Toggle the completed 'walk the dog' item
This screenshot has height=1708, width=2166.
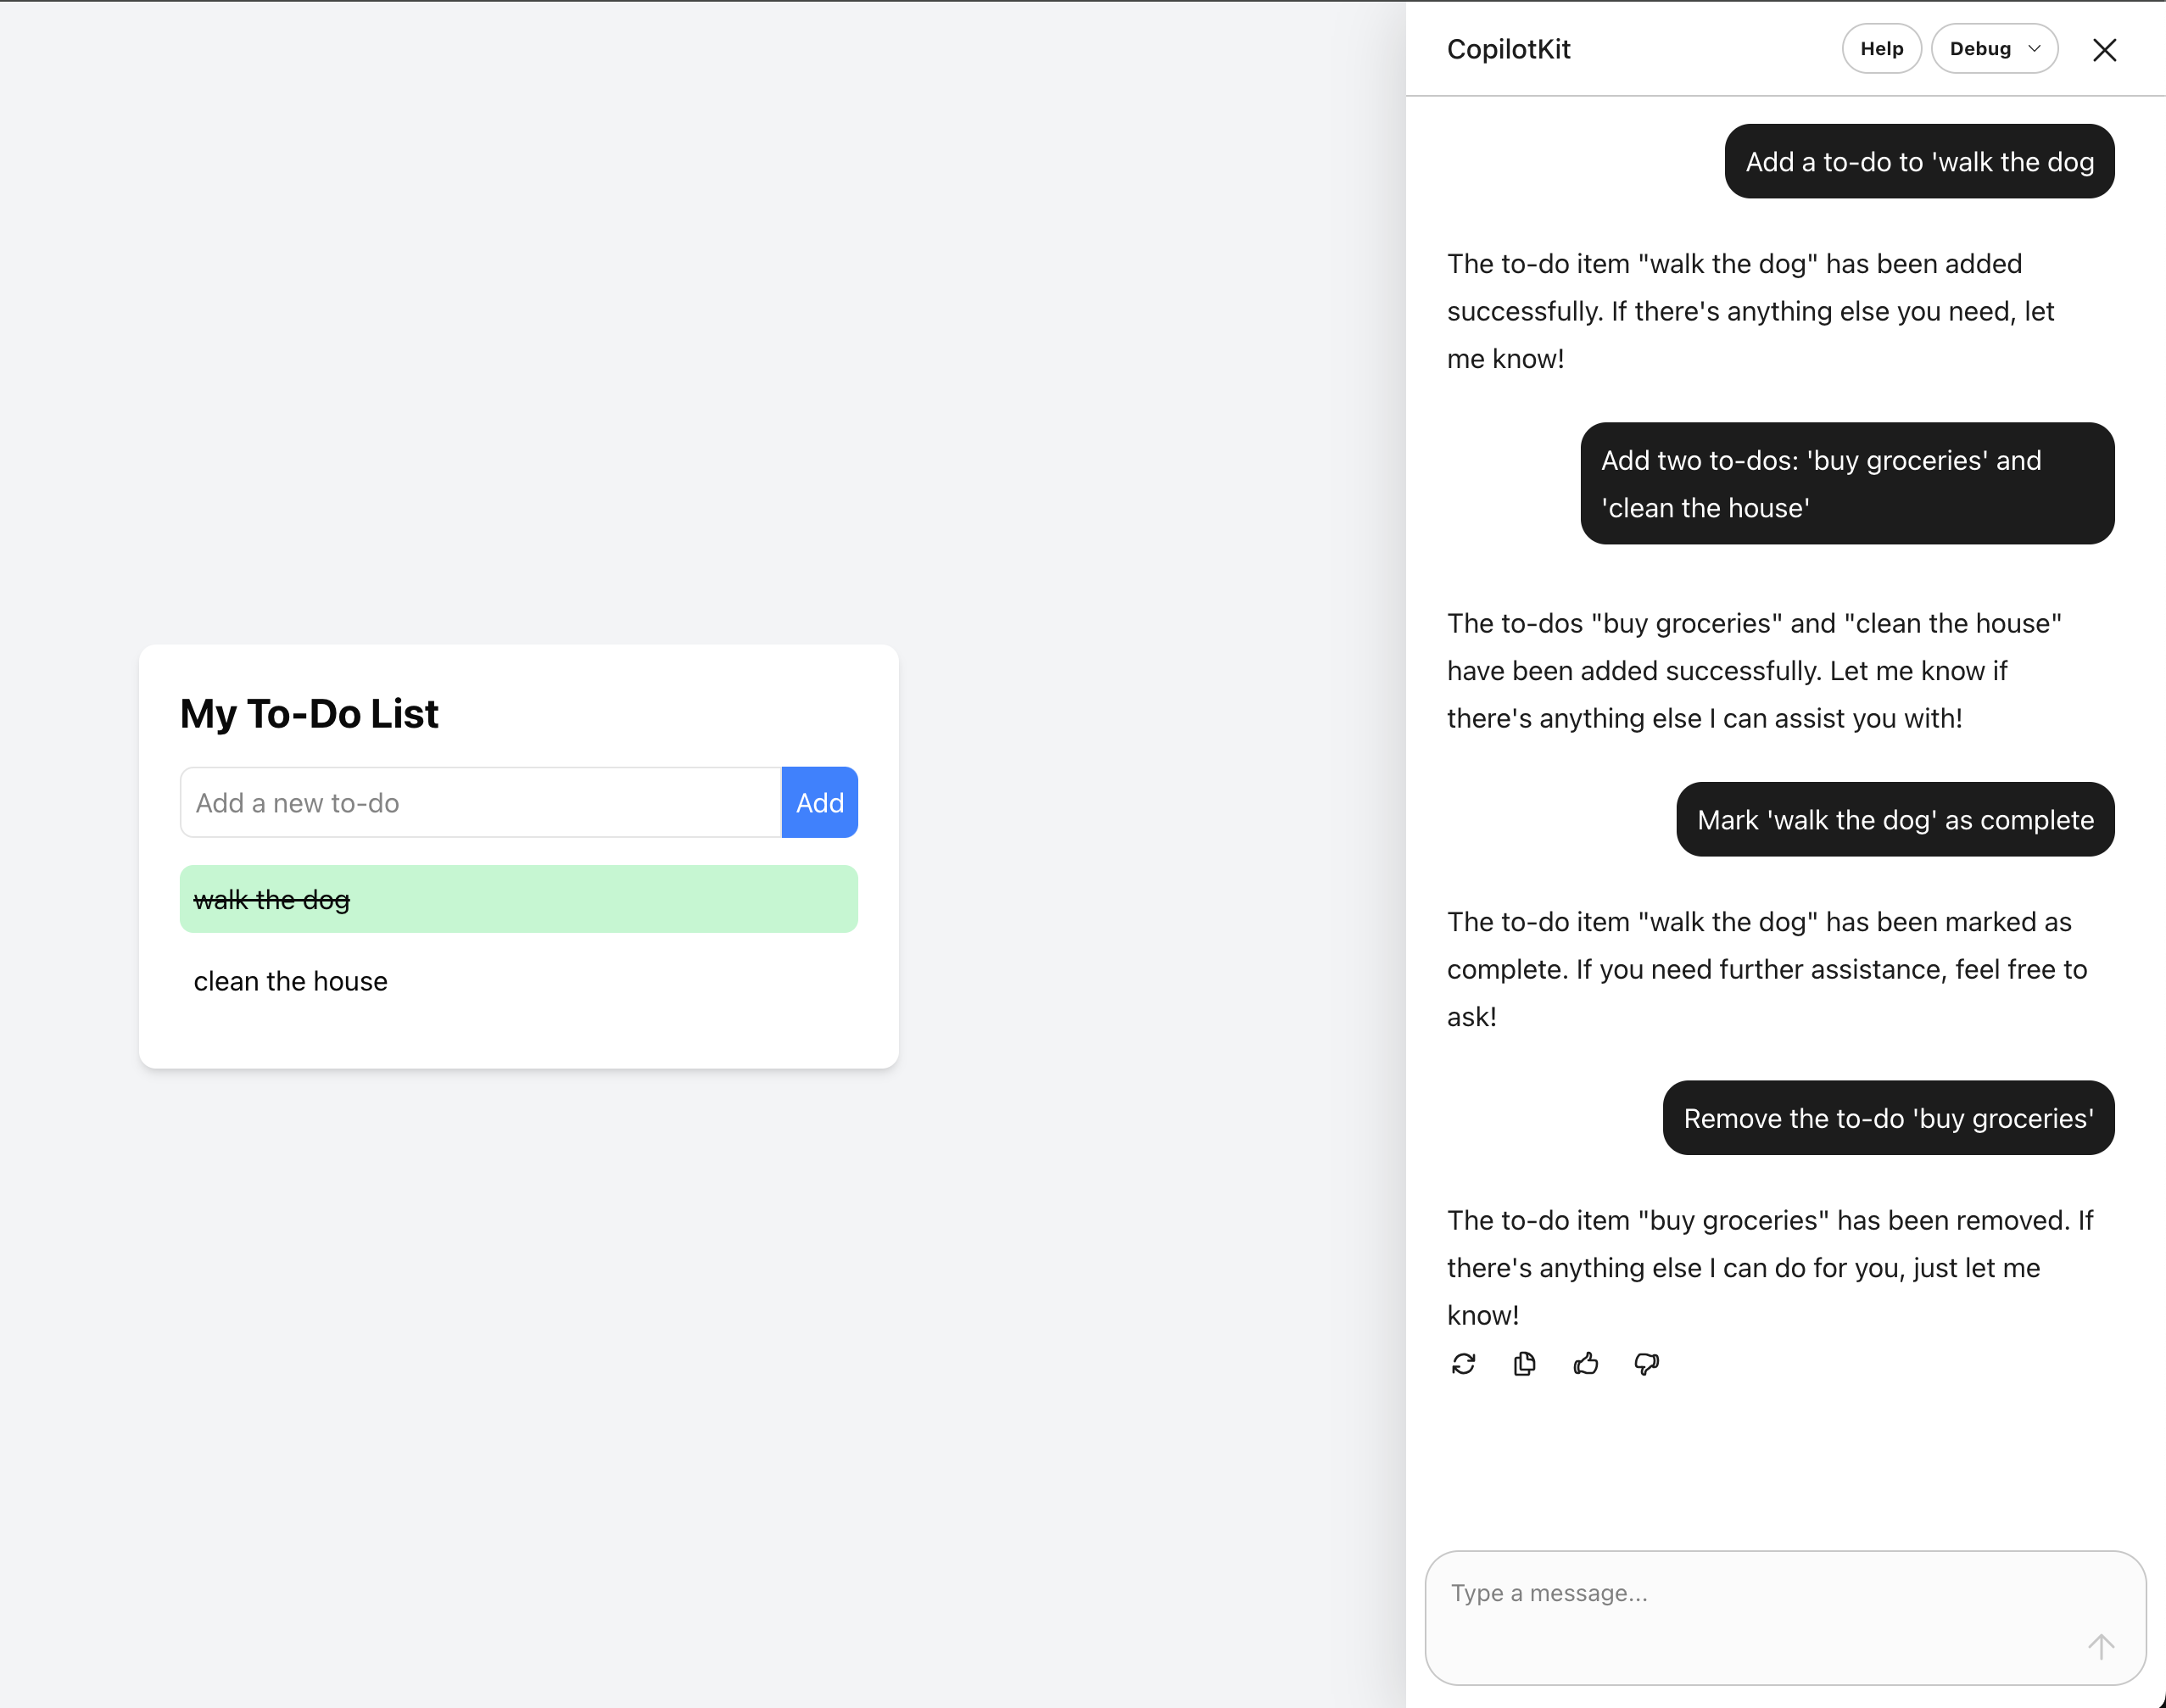pos(518,899)
